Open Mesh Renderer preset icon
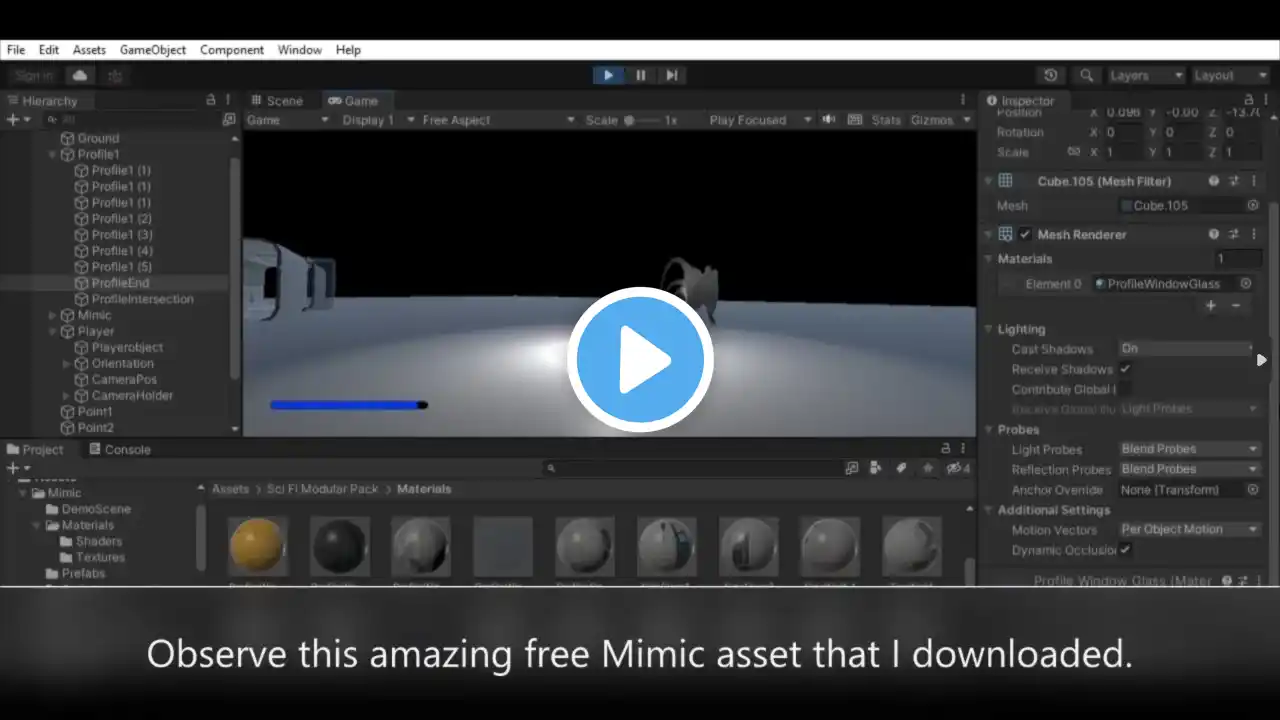The width and height of the screenshot is (1280, 720). click(1234, 234)
